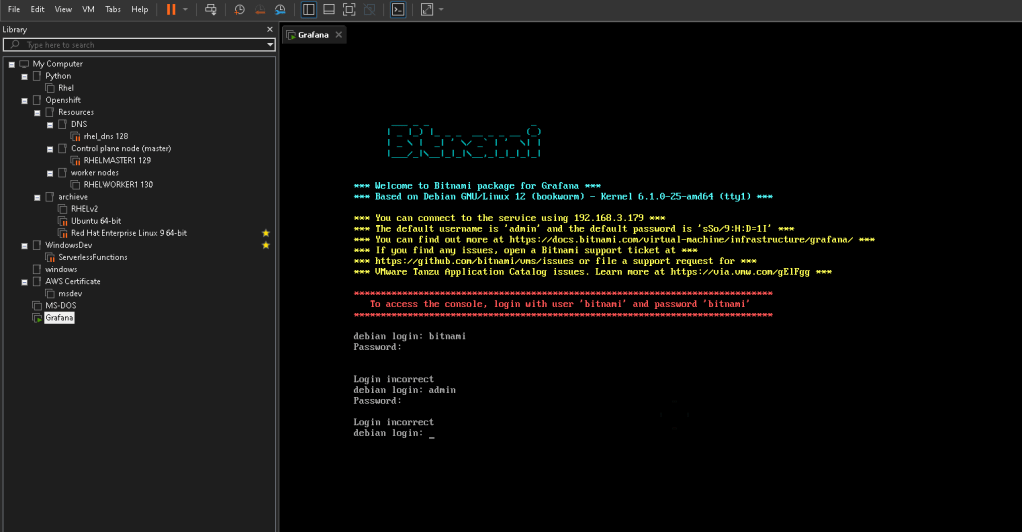The image size is (1022, 532).
Task: Select the Ubuntu 64-bit VM
Action: (x=96, y=221)
